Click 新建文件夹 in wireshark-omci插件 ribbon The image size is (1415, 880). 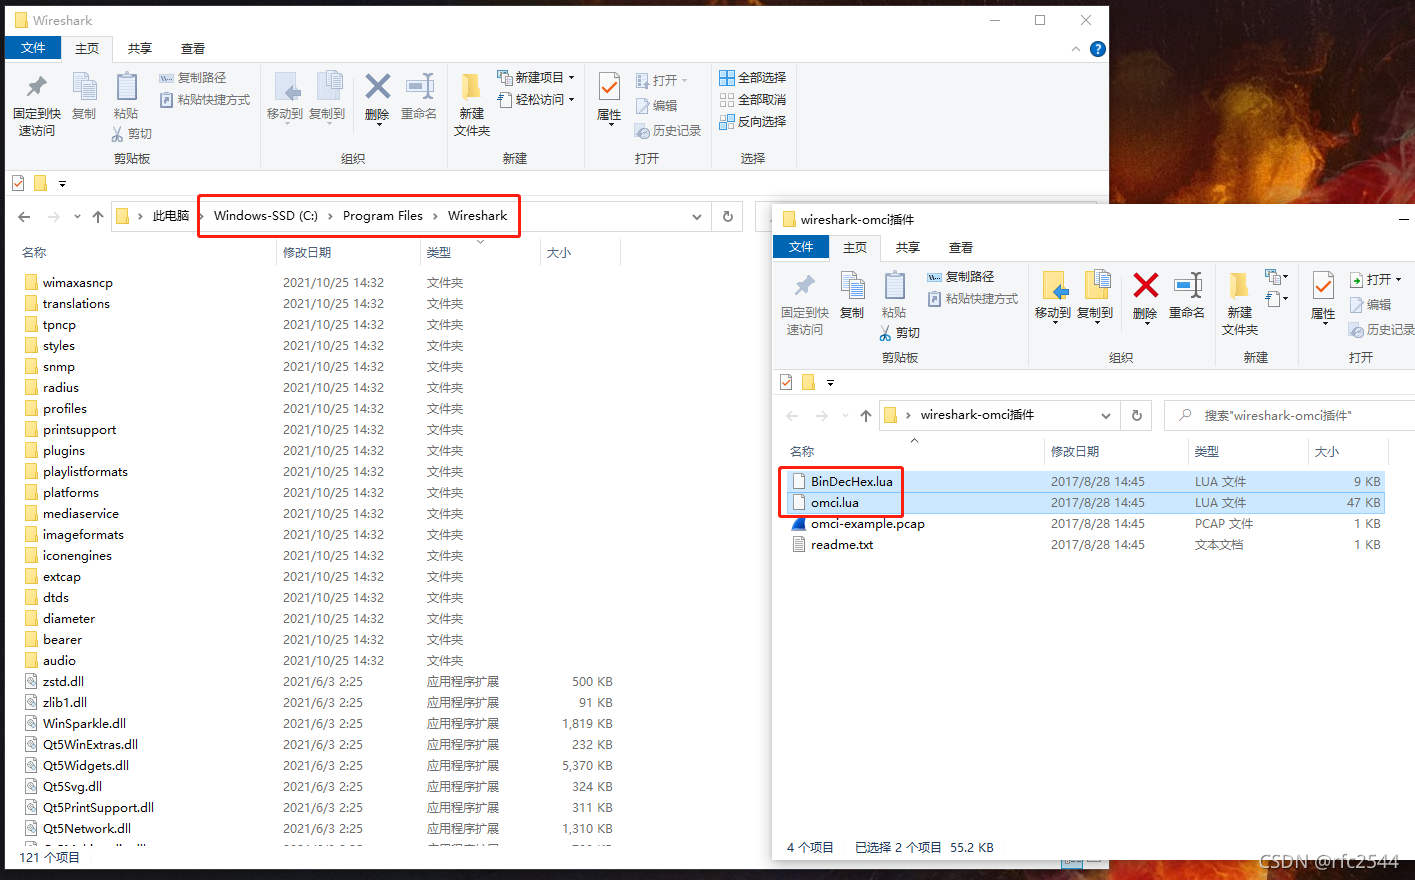coord(1240,304)
